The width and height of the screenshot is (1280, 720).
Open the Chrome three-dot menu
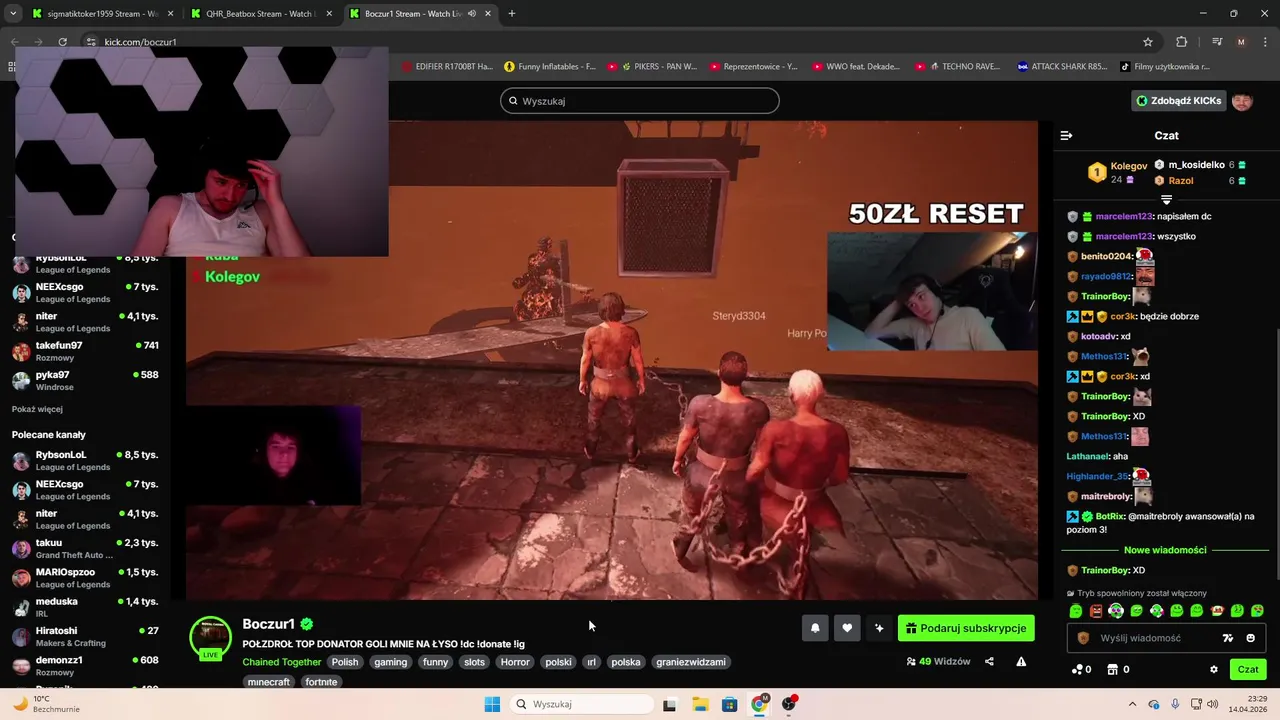click(1264, 42)
